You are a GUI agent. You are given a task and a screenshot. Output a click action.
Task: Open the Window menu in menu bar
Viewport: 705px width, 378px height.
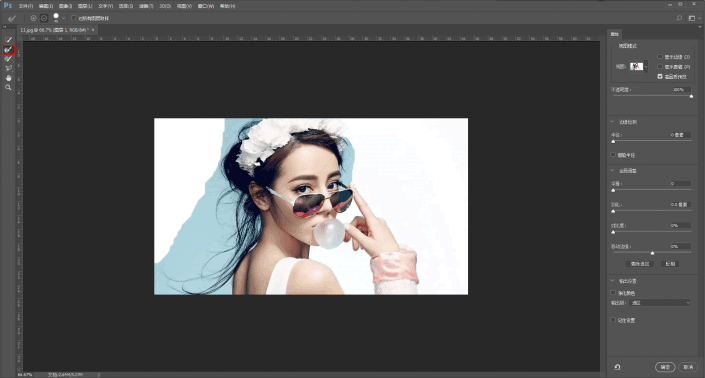pos(206,6)
